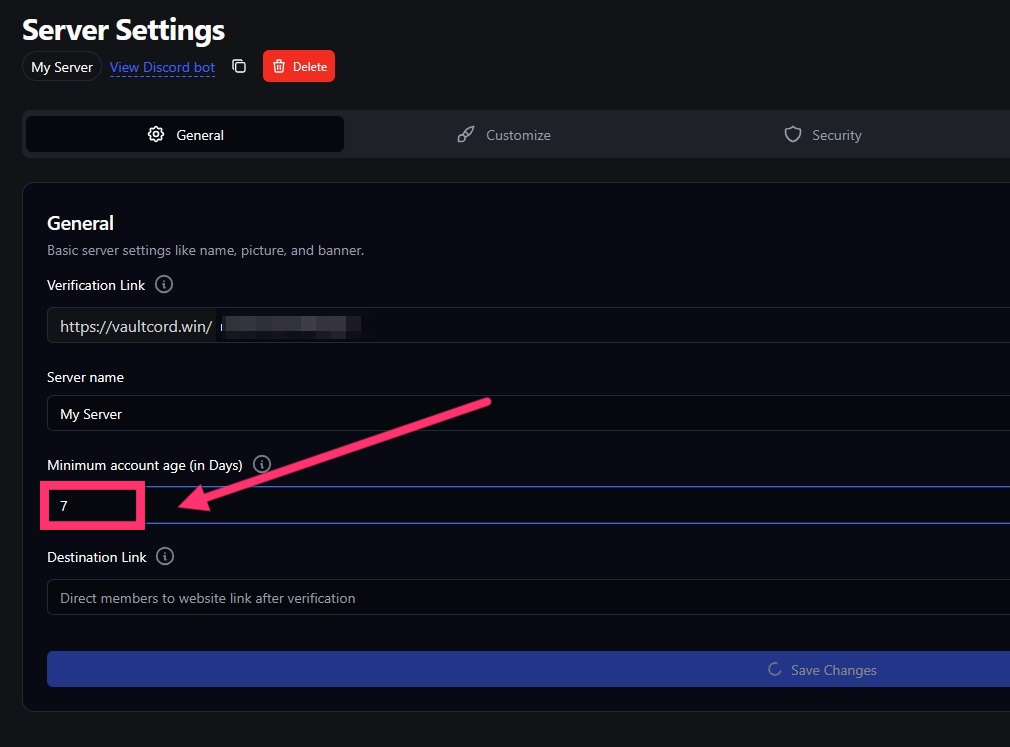Switch to the Customize tab

click(504, 135)
